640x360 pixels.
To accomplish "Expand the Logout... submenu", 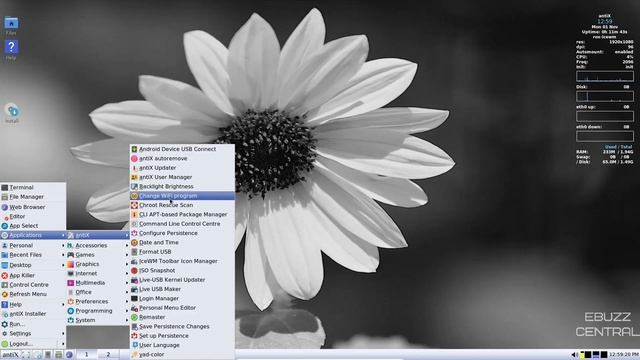I will coord(33,344).
